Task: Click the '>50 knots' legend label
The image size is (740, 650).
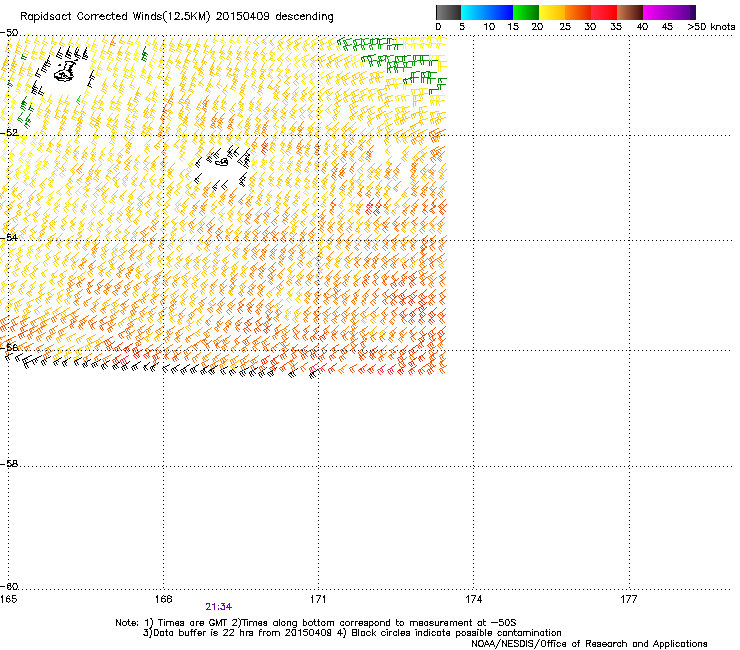Action: click(x=711, y=27)
